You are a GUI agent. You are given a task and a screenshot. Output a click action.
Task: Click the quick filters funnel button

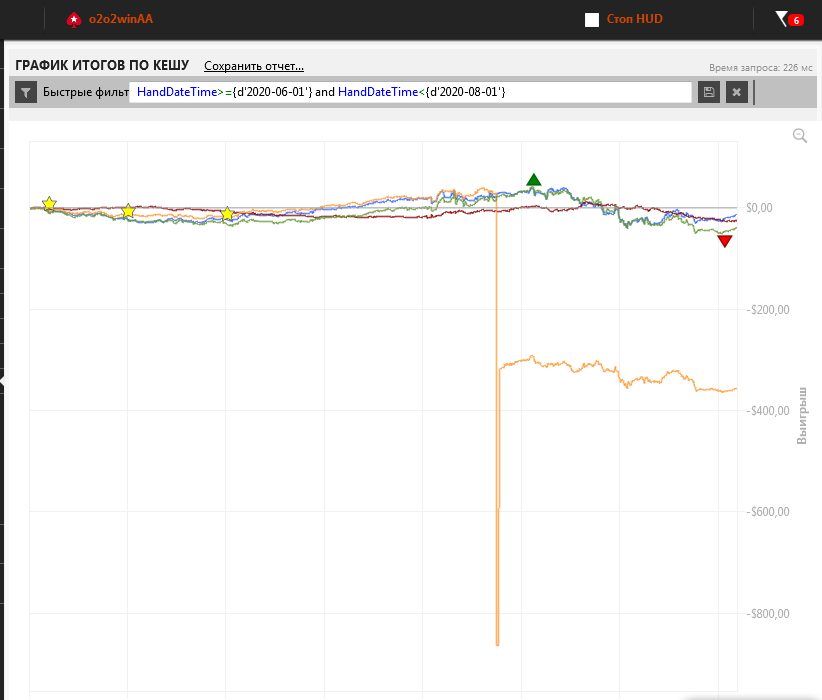coord(26,92)
